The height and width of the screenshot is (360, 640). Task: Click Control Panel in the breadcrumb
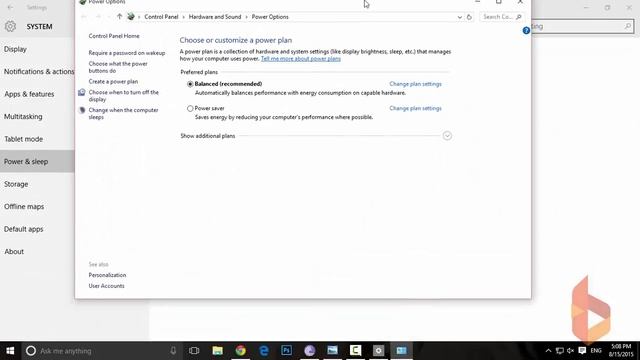tap(161, 17)
